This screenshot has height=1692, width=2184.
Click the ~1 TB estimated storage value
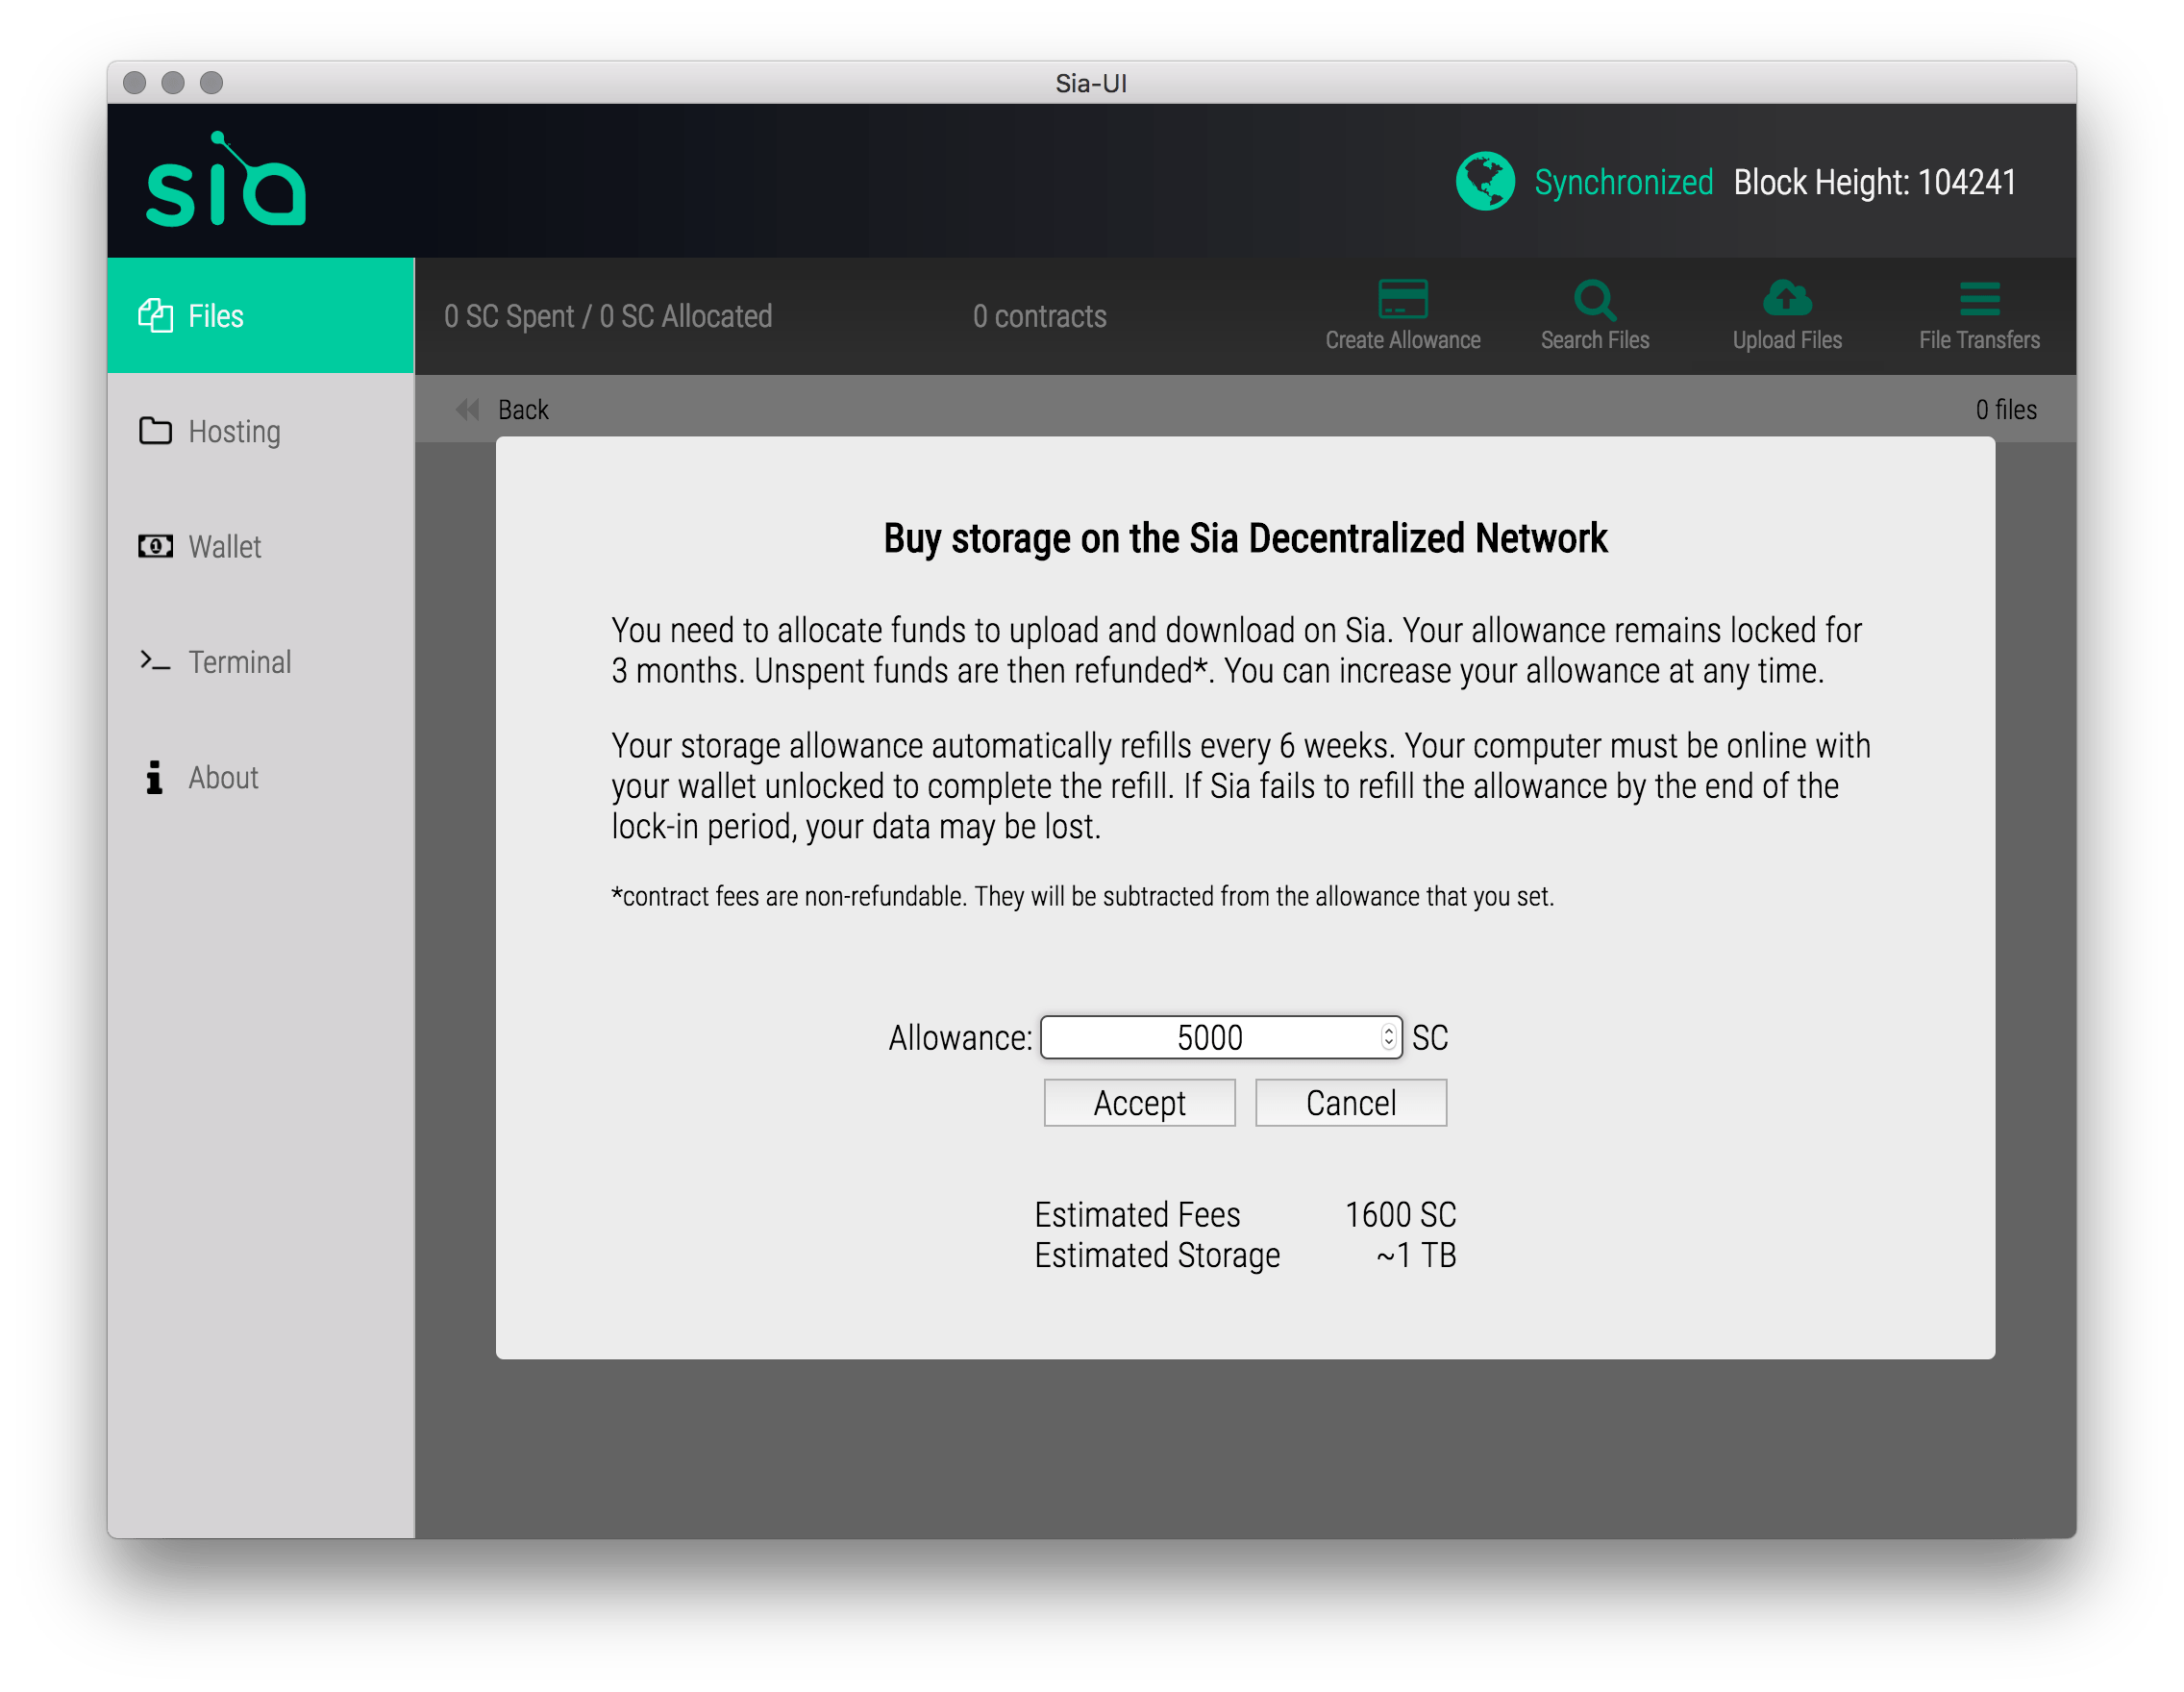click(x=1416, y=1255)
